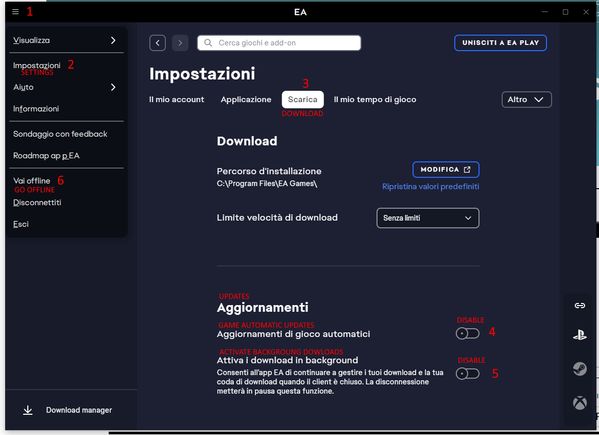Screen dimensions: 599x435
Task: Click Modifica installation path button
Action: [445, 170]
